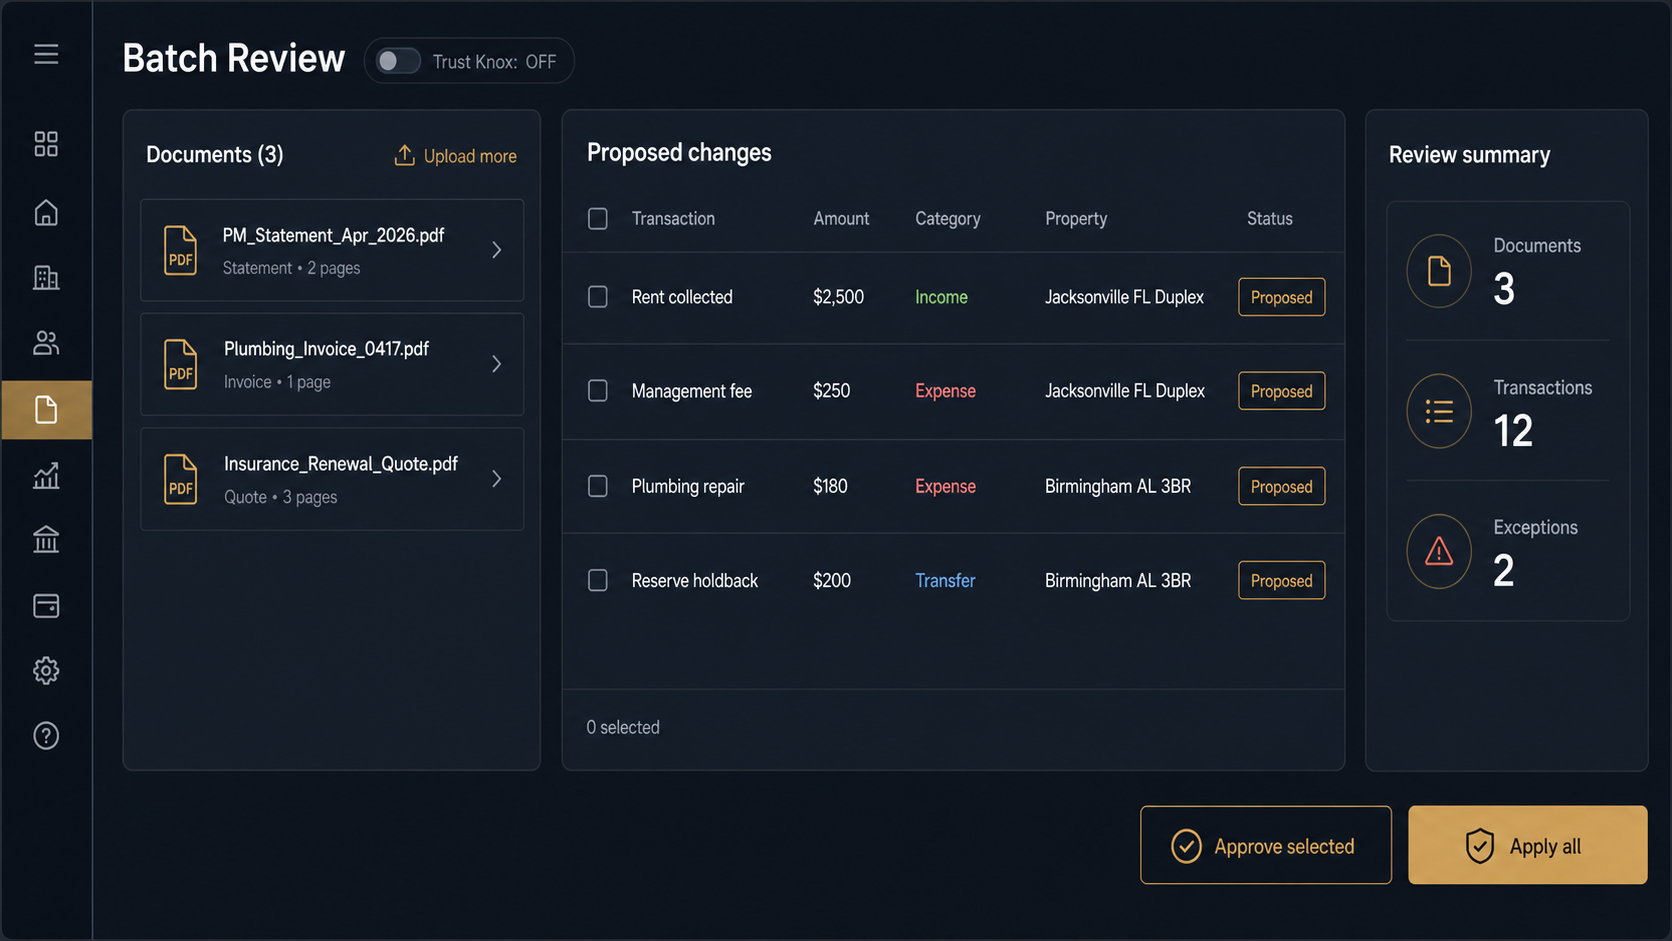Check the Reserve holdback row checkbox
Screen dimensions: 1672x941
point(598,580)
